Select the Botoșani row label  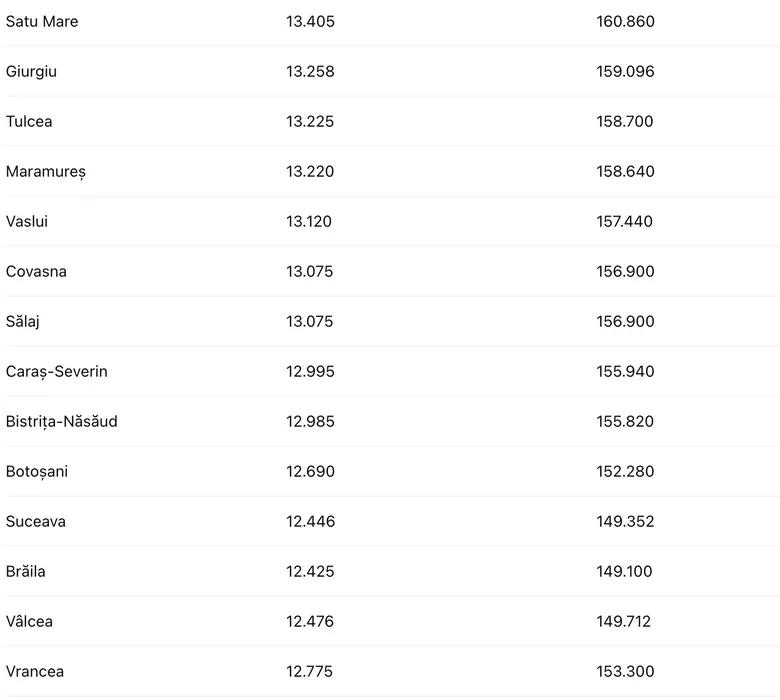pyautogui.click(x=37, y=472)
